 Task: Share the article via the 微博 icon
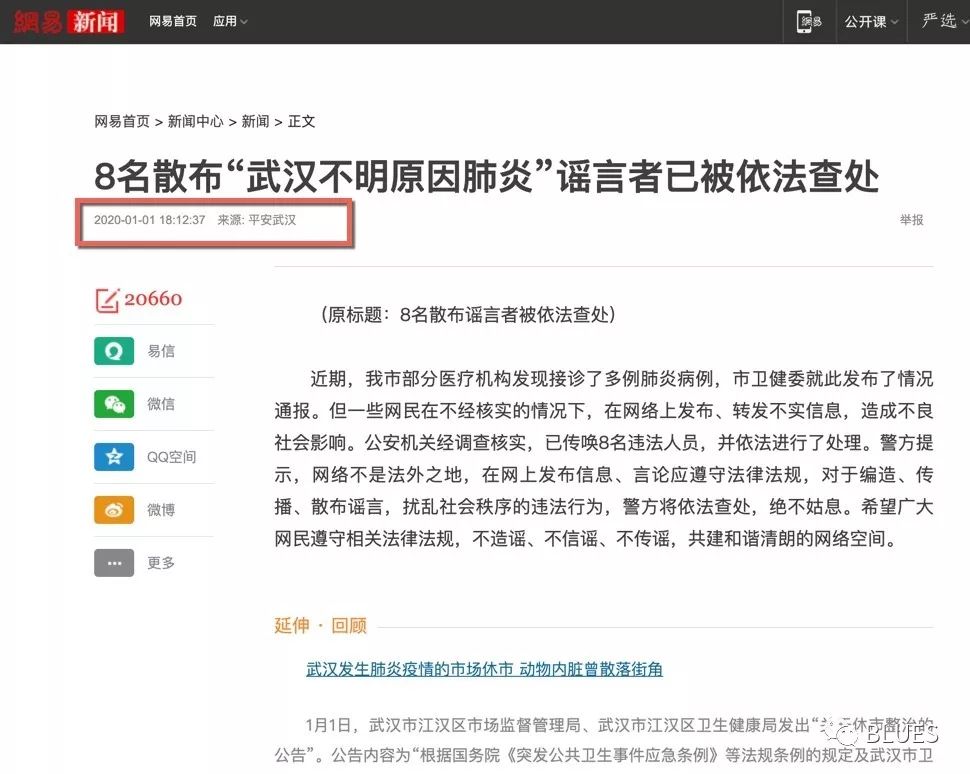click(x=114, y=510)
